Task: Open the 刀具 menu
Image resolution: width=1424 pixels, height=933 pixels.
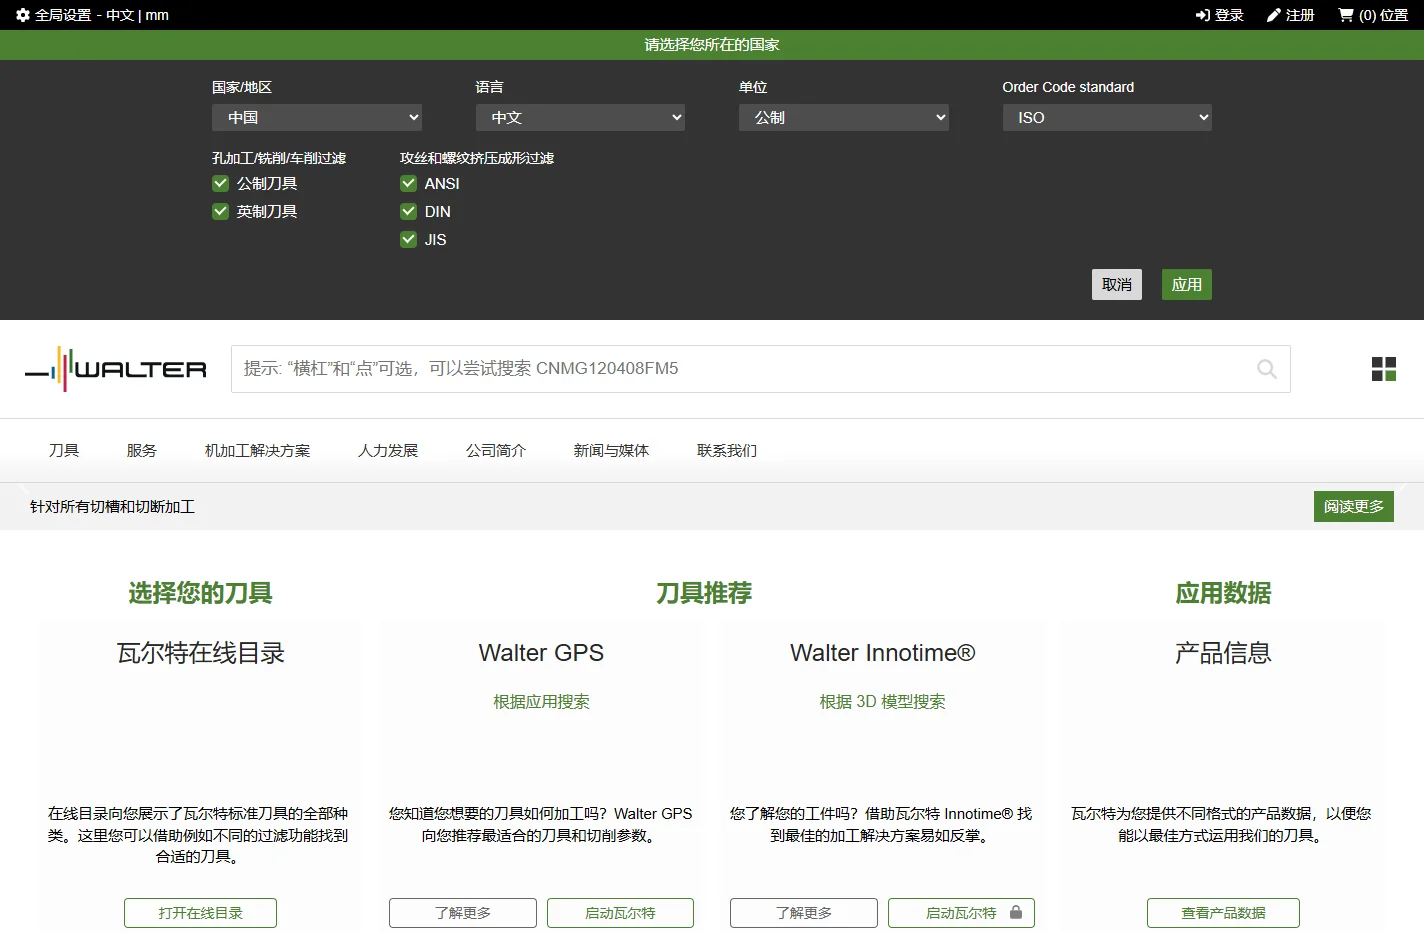Action: [x=64, y=450]
